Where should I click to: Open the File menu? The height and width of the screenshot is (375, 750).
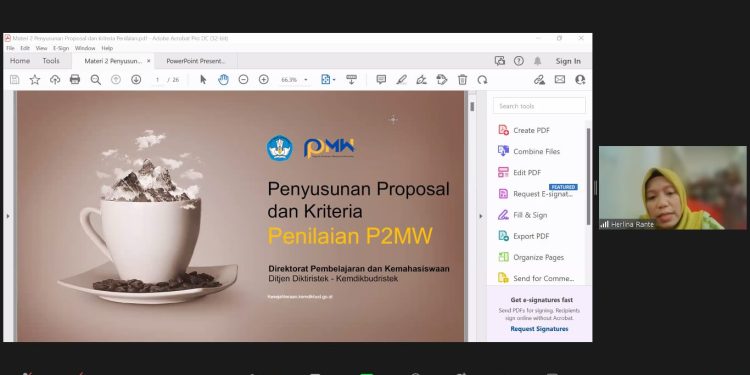10,48
